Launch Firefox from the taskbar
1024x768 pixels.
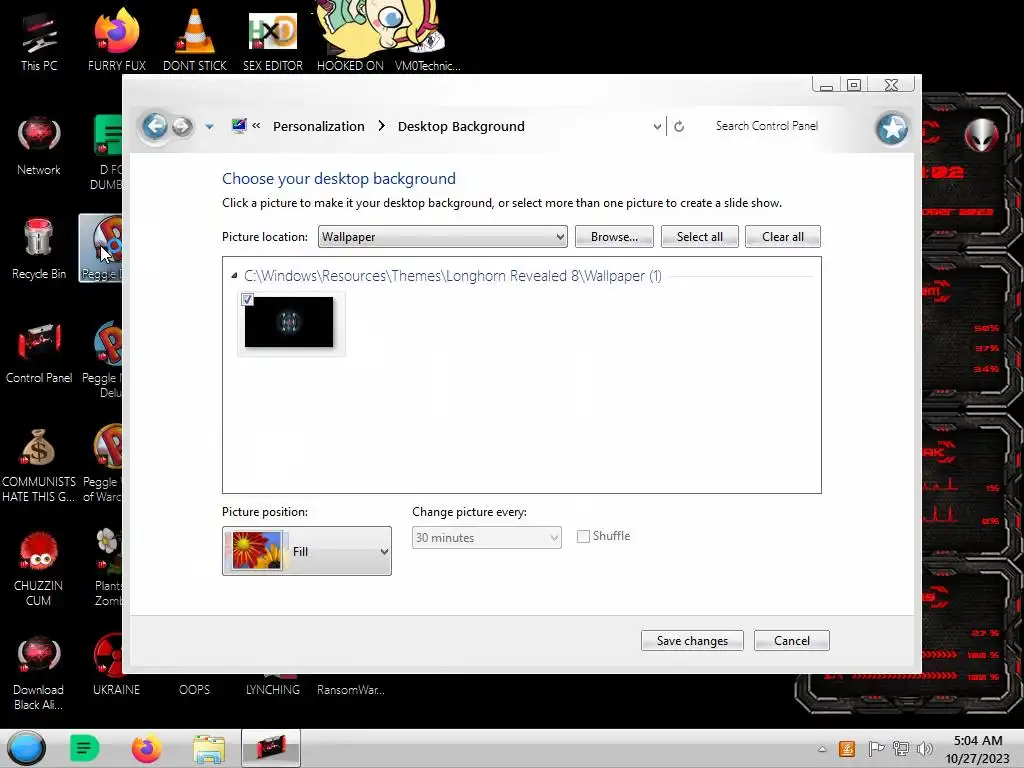pos(146,748)
